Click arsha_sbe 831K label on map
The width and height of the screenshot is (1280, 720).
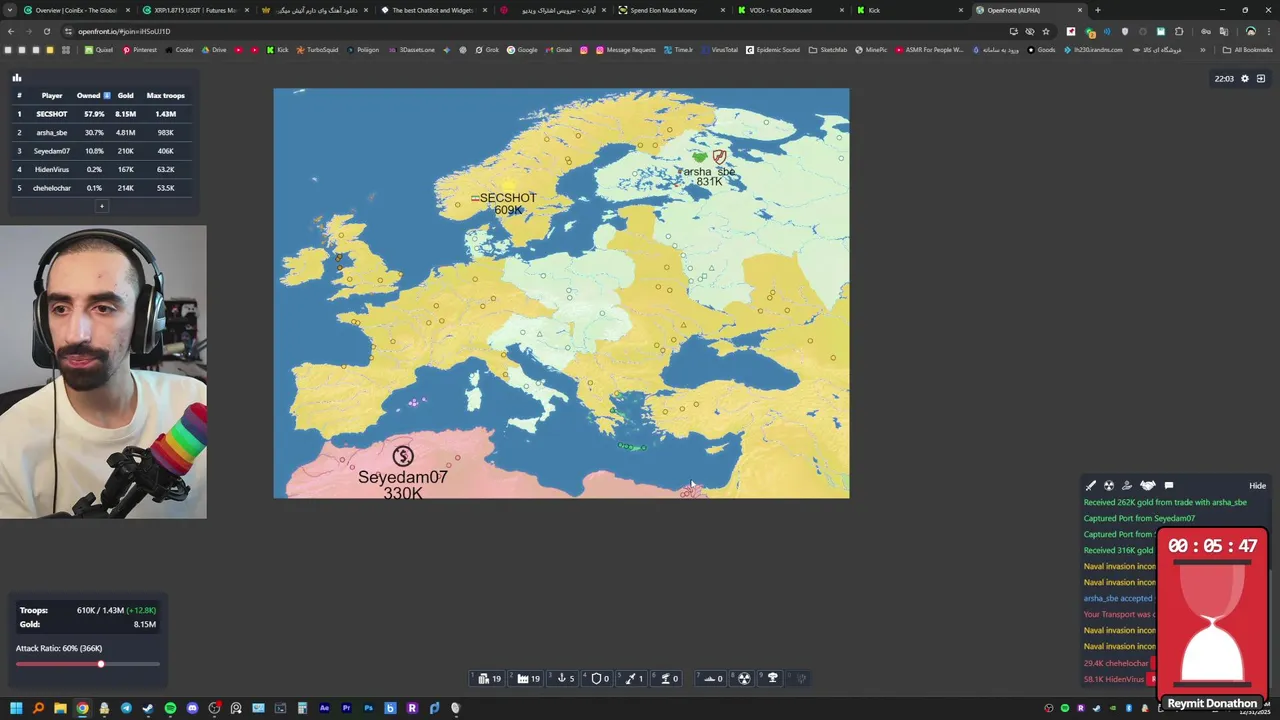coord(709,176)
